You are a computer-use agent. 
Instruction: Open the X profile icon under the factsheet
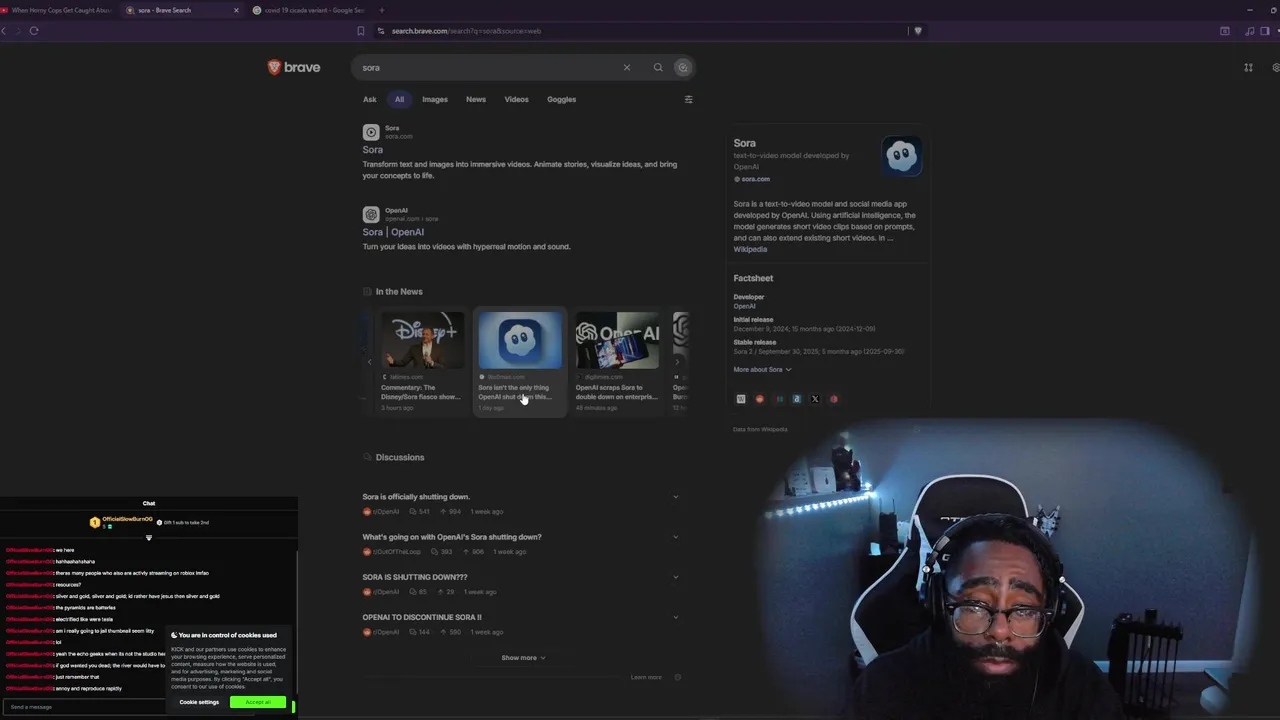click(815, 399)
